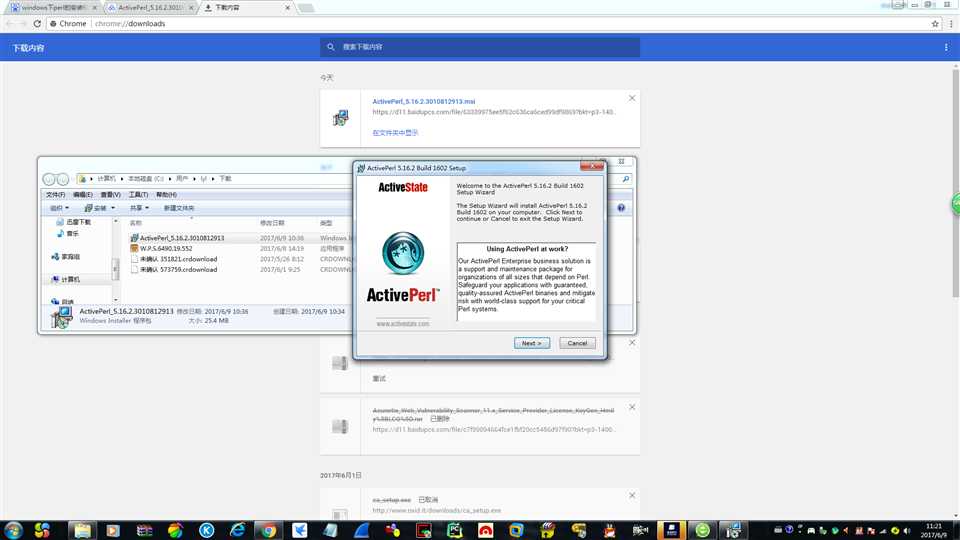The height and width of the screenshot is (540, 960).
Task: Remove ActivePerl download entry from Chrome list
Action: (632, 98)
